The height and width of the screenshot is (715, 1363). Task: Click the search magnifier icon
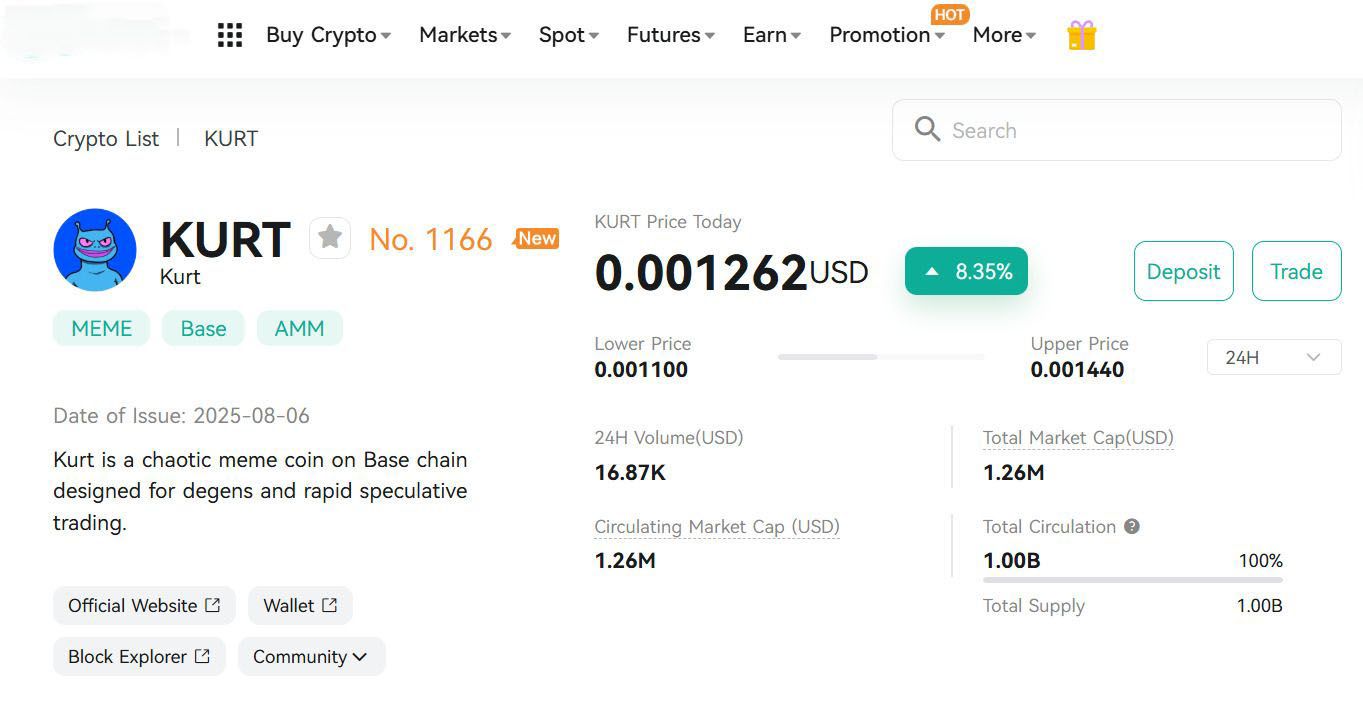click(x=927, y=129)
